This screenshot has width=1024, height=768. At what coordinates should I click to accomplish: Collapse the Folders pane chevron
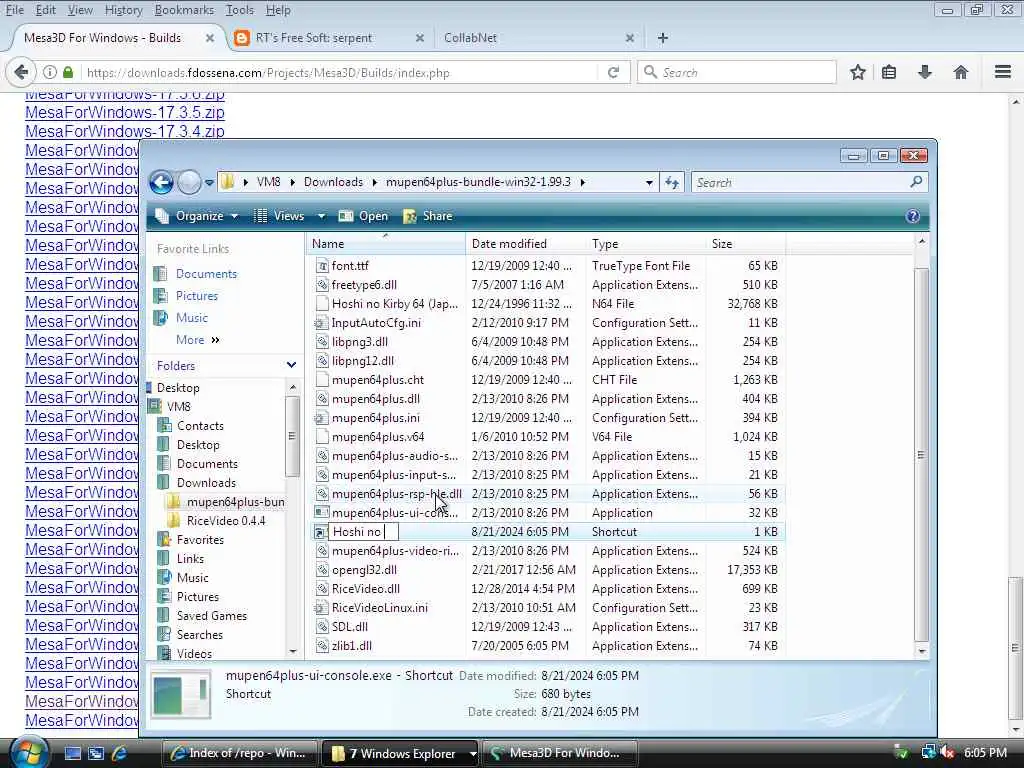click(x=291, y=365)
